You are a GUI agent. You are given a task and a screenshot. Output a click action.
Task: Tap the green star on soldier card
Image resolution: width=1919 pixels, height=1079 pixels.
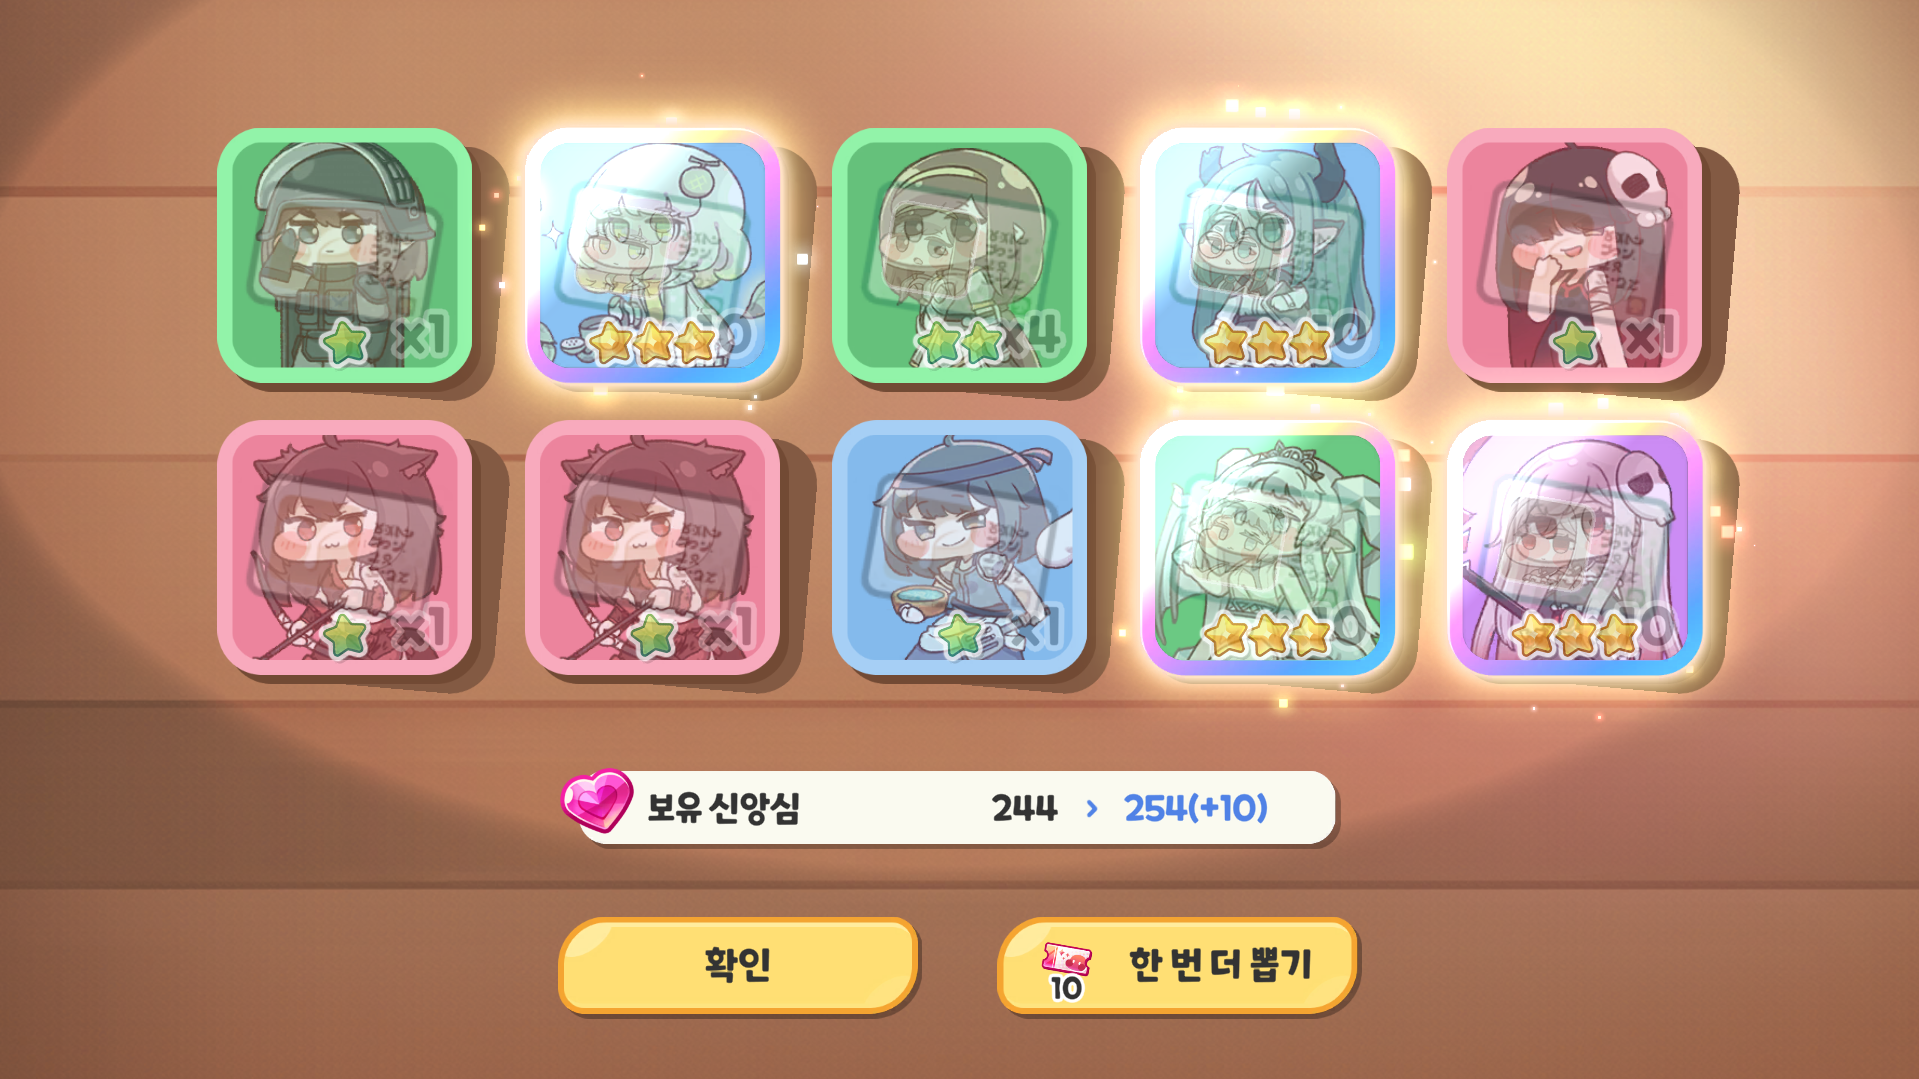coord(346,343)
